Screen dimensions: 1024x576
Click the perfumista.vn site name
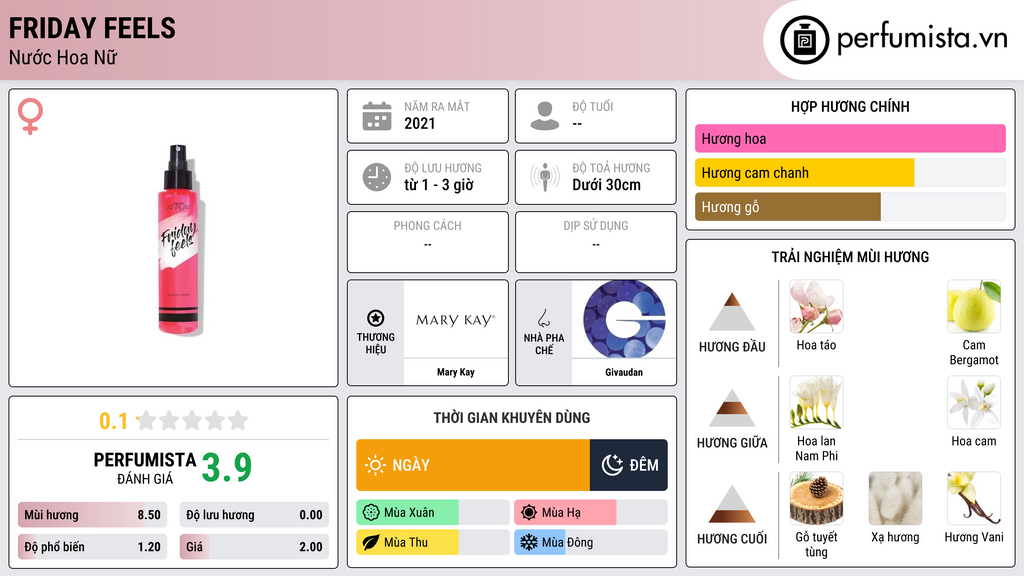point(922,39)
